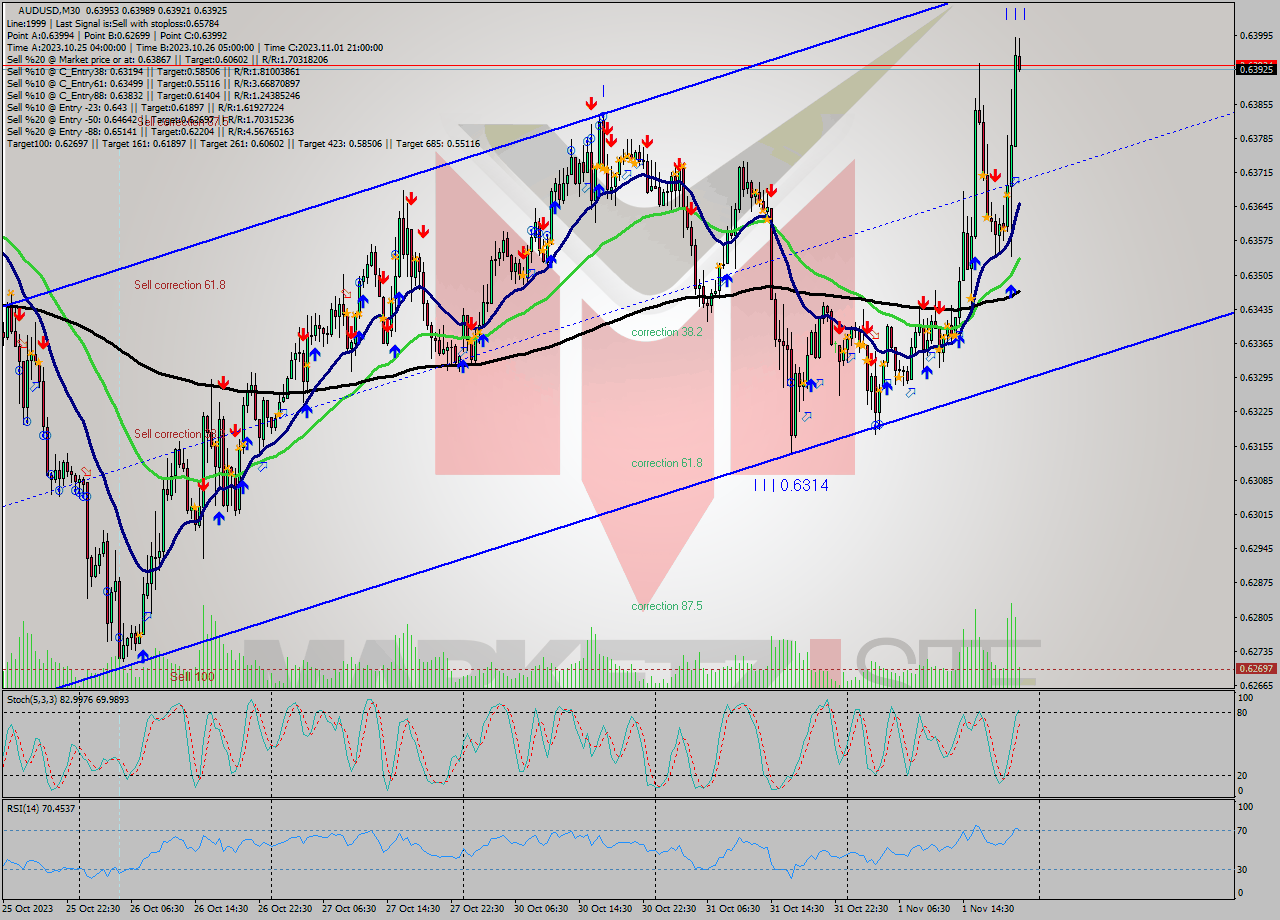Click the Stochastic 80 level axis label

(x=1244, y=713)
